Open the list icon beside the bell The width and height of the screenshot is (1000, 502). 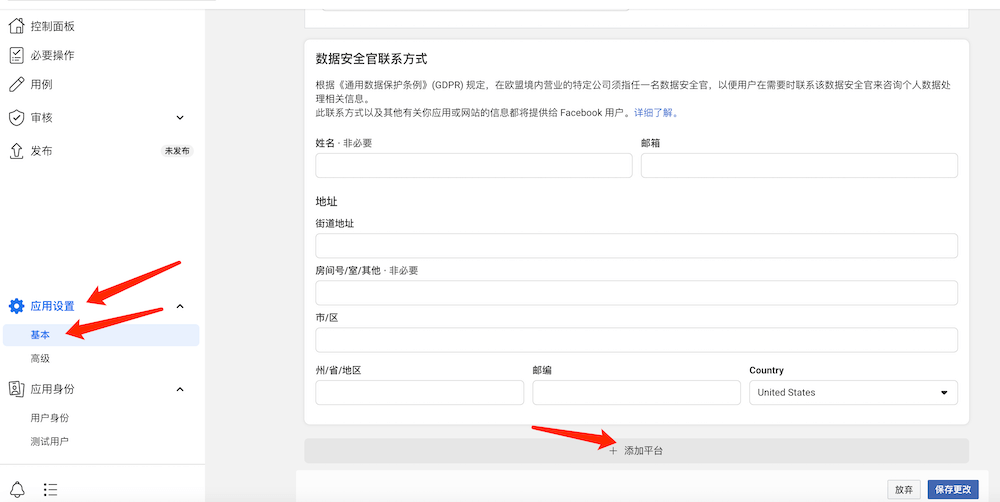click(51, 489)
